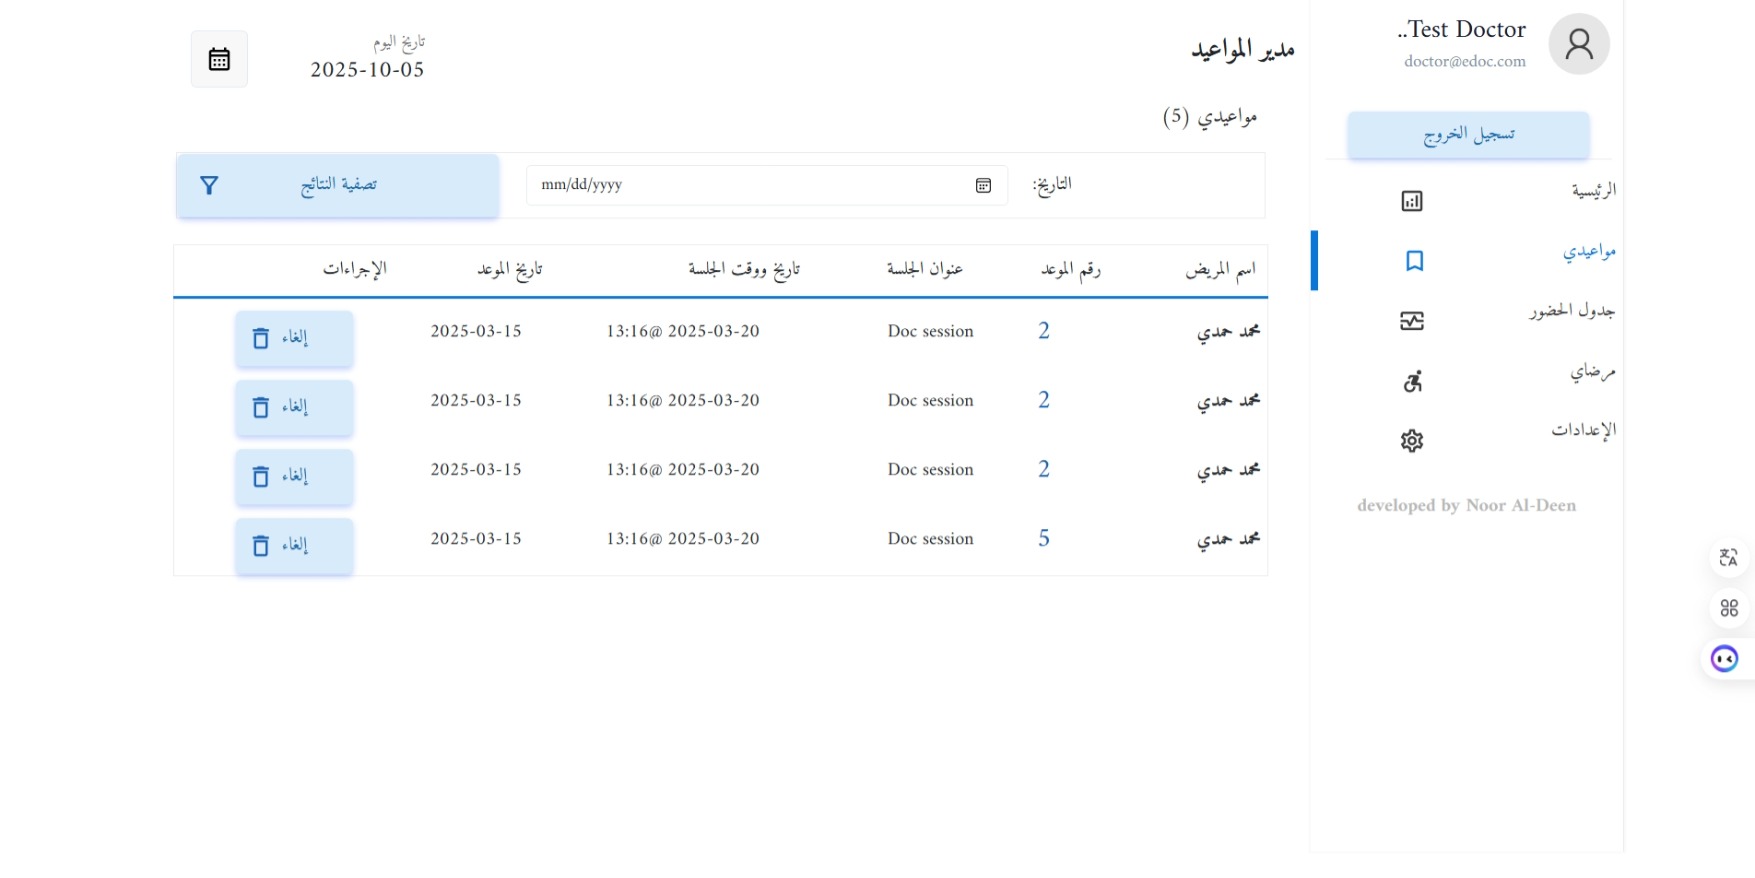Open the الرئيسية home menu item
Screen dimensions: 1755x878
[x=1592, y=190]
